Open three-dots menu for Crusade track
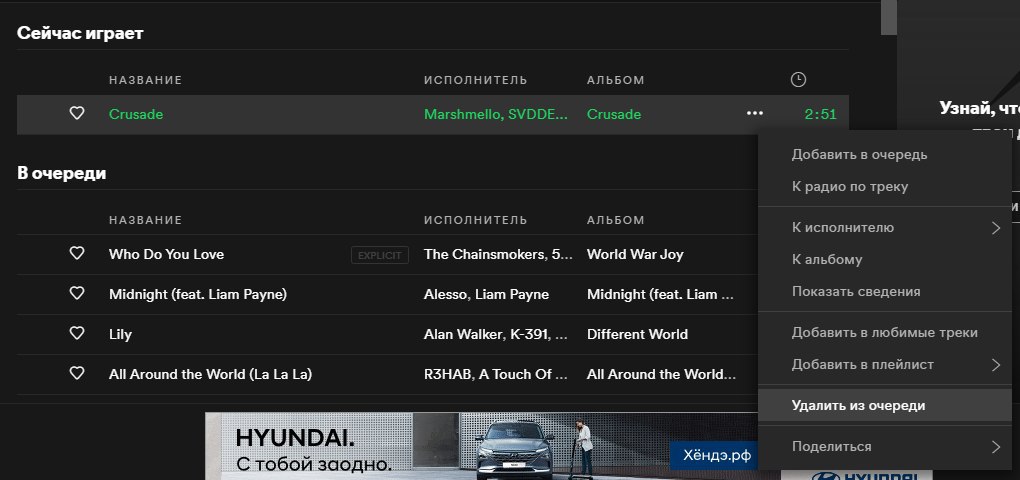This screenshot has width=1020, height=480. coord(755,114)
